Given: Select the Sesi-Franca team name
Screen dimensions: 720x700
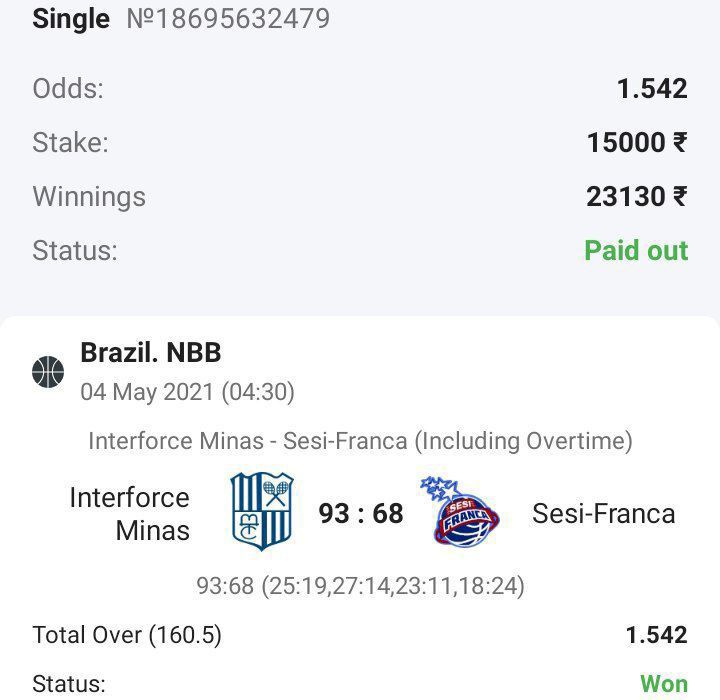Looking at the screenshot, I should 603,514.
